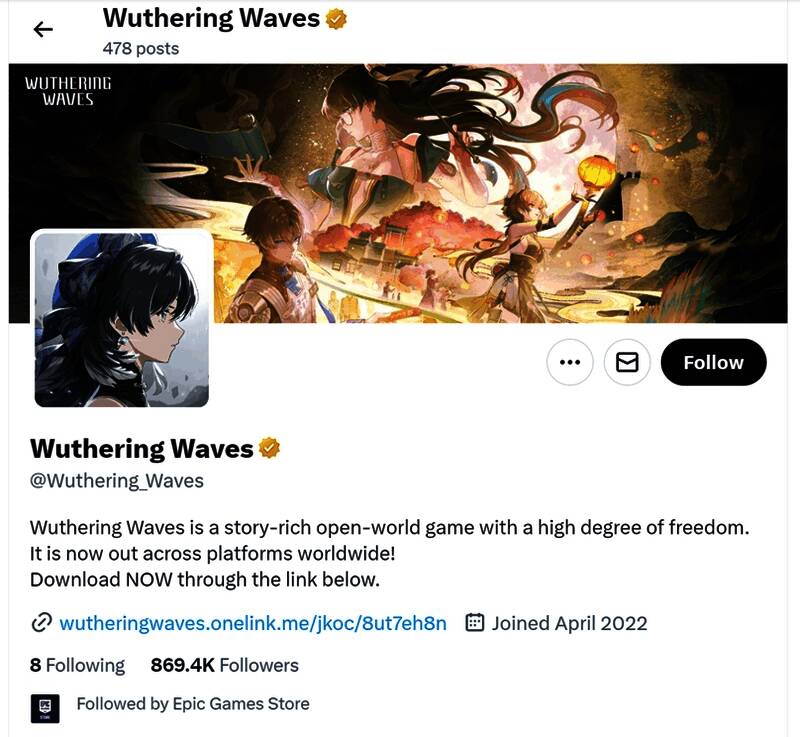Click the Wuthering Waves logo in the banner
The image size is (800, 737).
tap(68, 91)
